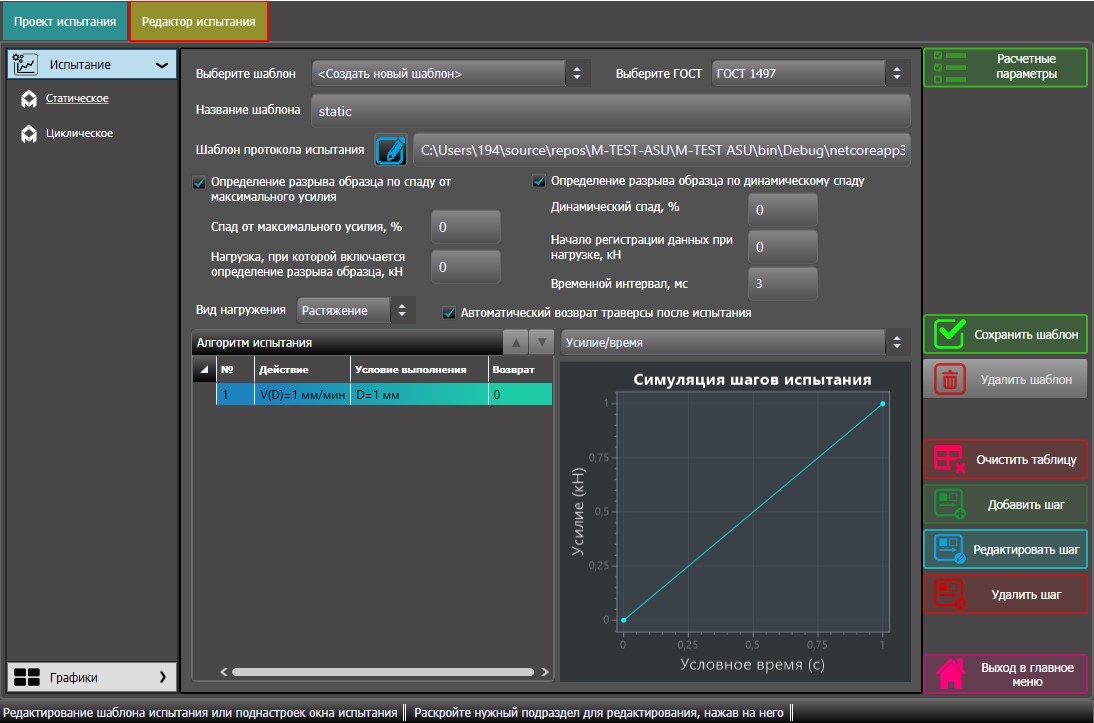Open the Усилие/время graph type dropdown

(735, 343)
